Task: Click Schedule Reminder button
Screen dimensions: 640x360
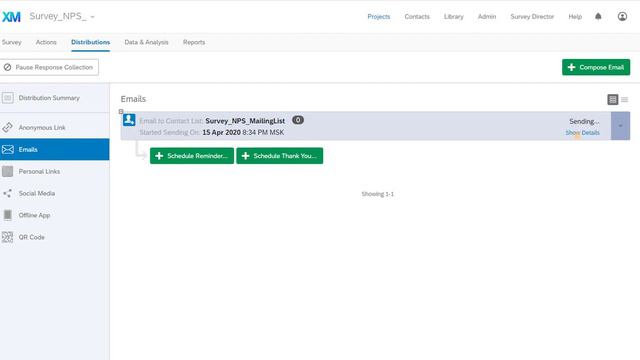Action: tap(192, 156)
